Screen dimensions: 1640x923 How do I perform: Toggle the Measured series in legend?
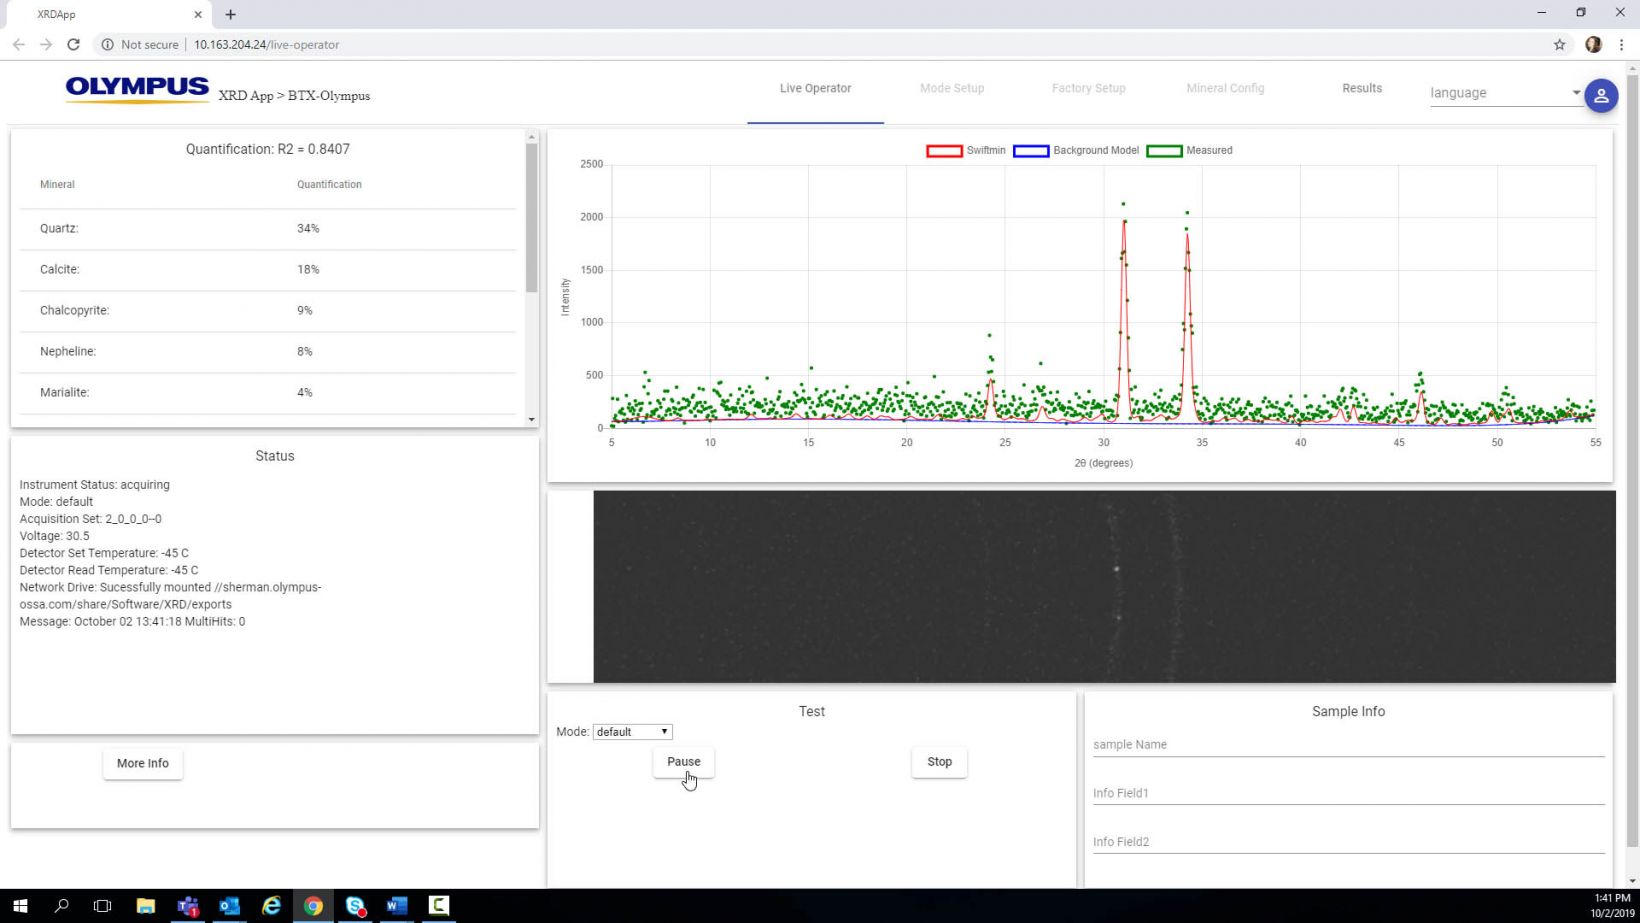(x=1189, y=151)
